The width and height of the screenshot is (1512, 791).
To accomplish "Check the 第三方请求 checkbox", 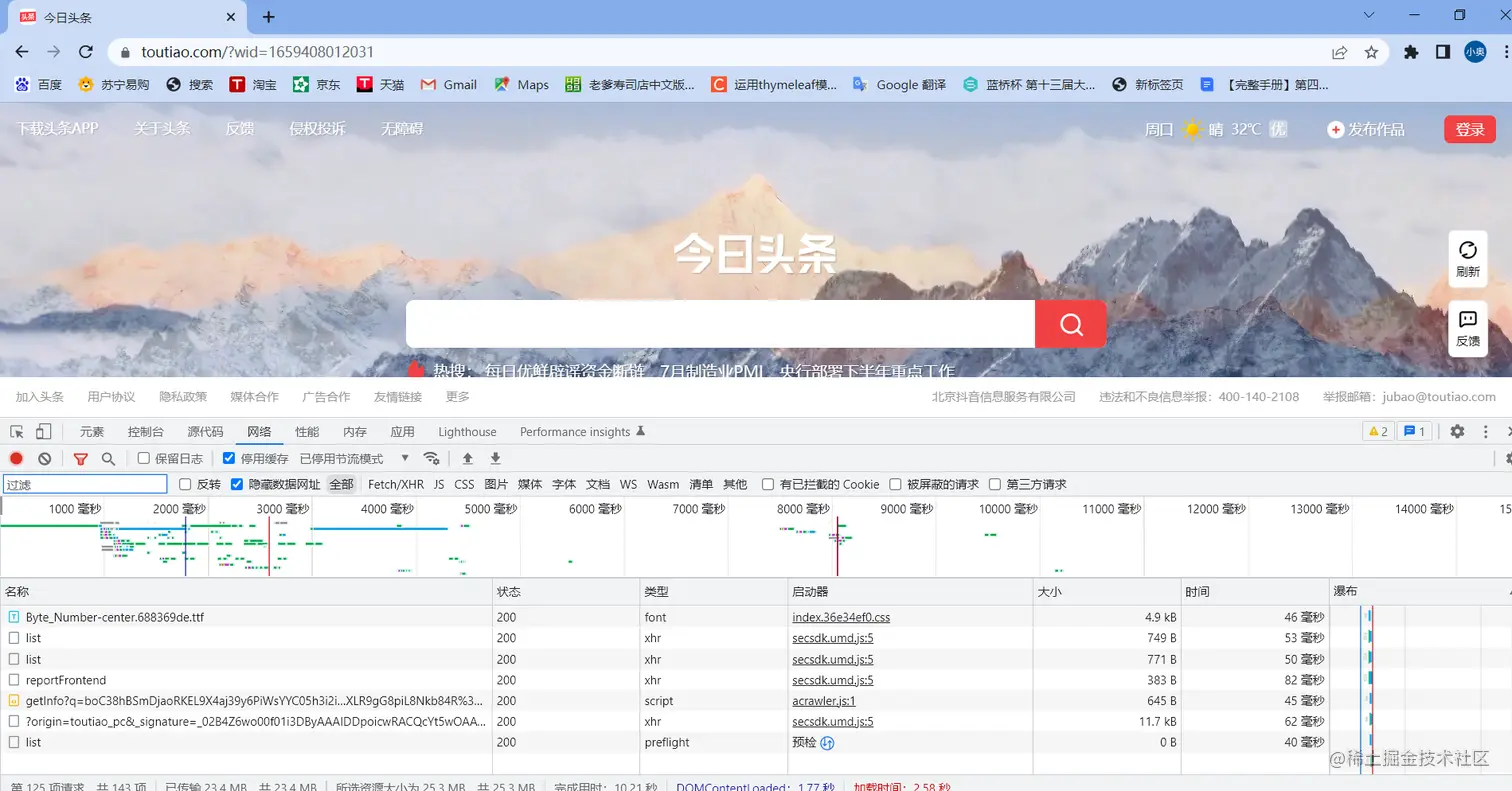I will [x=995, y=484].
